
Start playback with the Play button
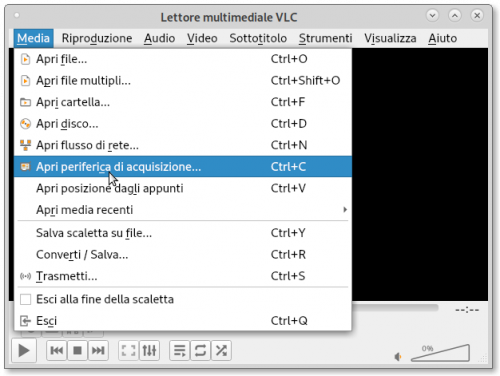click(x=24, y=351)
